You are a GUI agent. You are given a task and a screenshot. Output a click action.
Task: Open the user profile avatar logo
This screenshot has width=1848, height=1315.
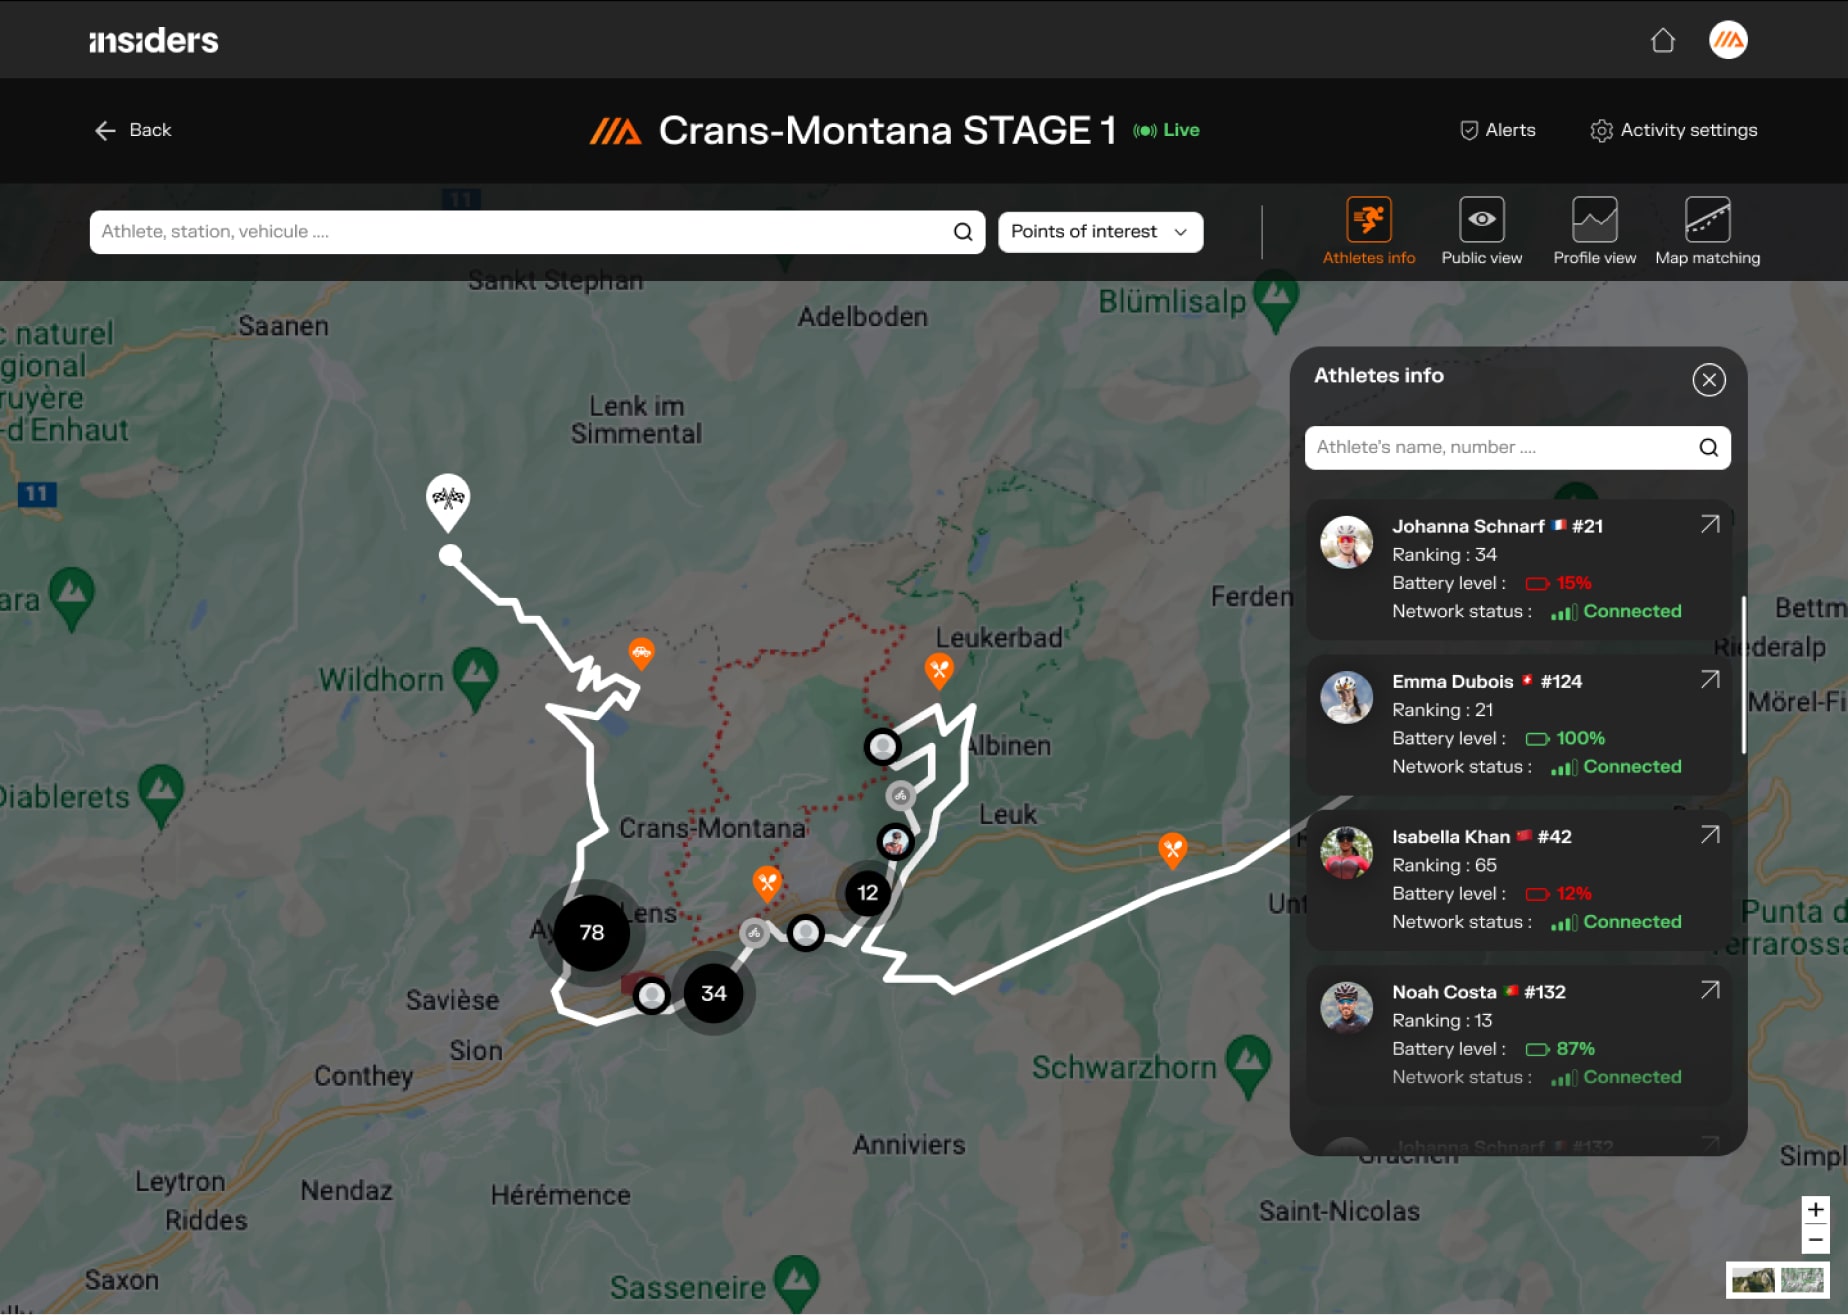[1728, 40]
